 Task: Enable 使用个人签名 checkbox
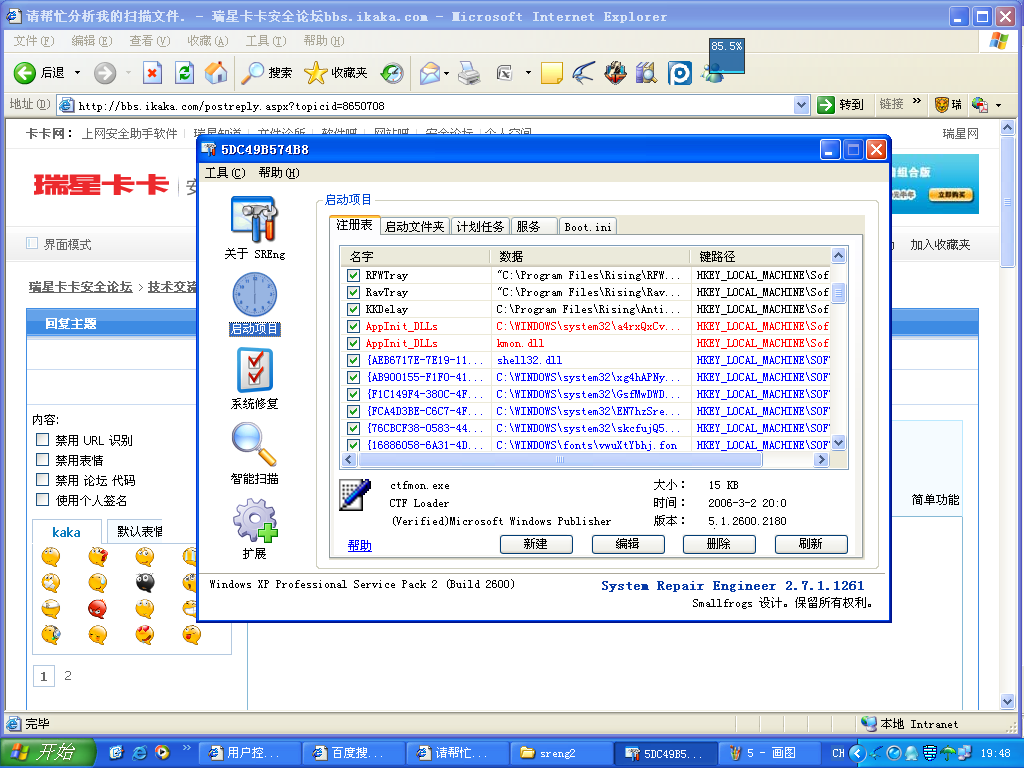pos(42,500)
